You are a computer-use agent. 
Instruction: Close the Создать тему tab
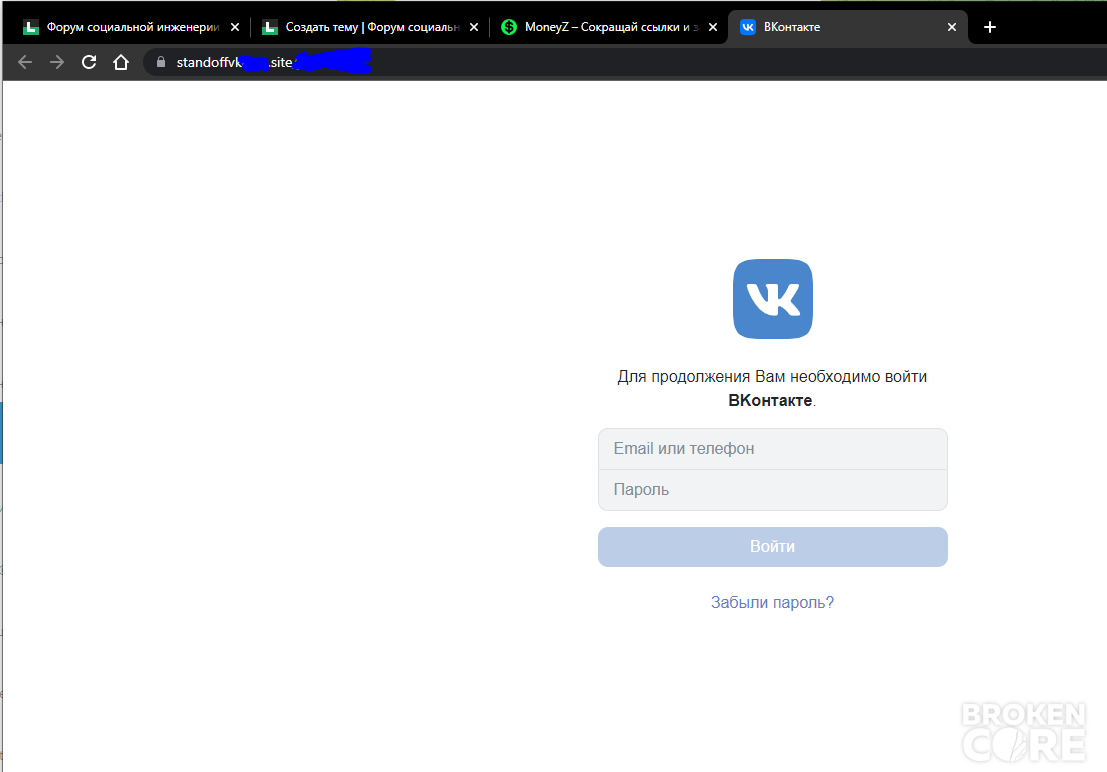[474, 27]
